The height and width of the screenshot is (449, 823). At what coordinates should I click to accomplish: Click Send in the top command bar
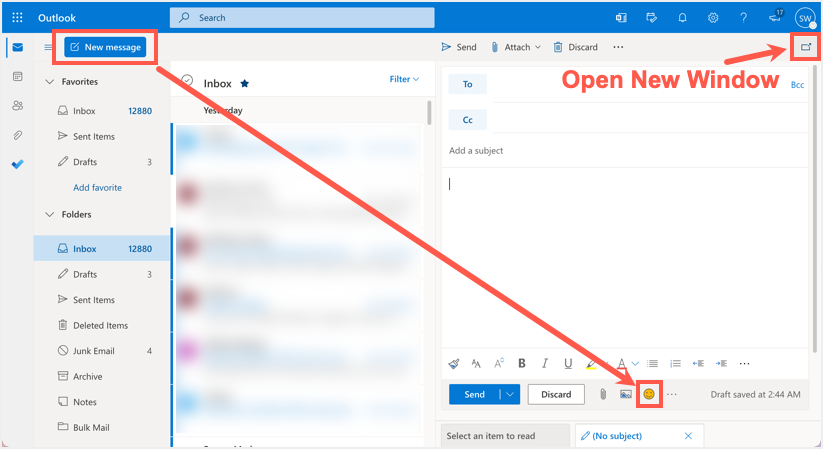[459, 47]
